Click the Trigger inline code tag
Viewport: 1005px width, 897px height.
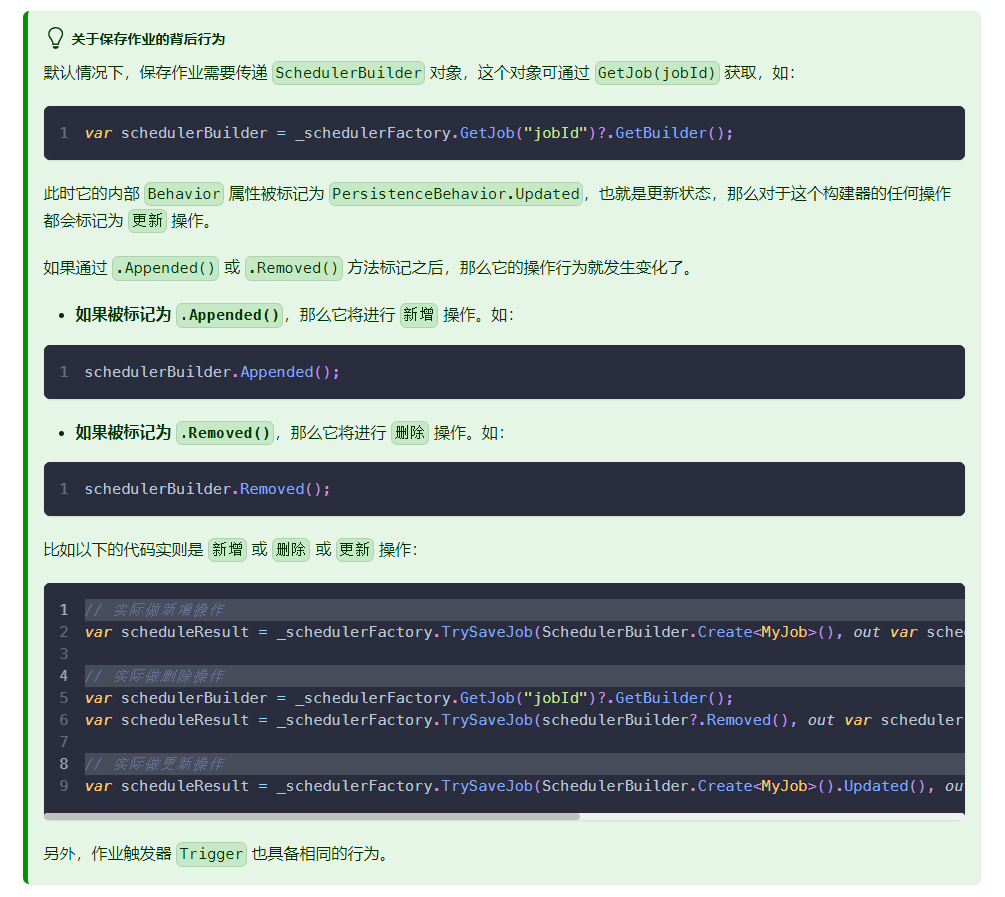click(212, 854)
